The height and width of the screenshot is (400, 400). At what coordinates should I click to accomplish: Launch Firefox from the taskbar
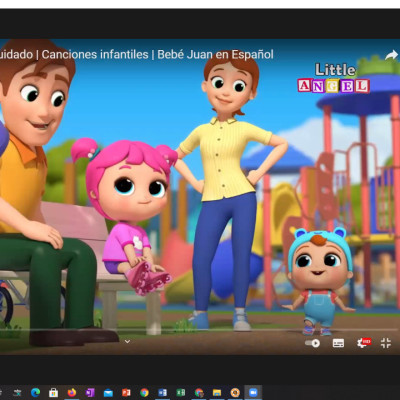click(x=72, y=392)
